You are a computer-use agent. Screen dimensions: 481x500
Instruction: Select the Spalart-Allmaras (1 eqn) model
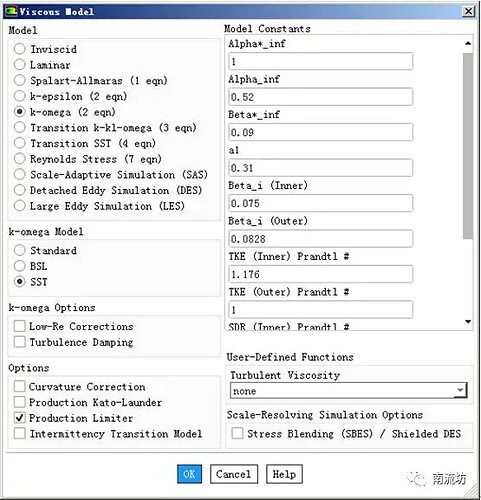click(x=20, y=80)
